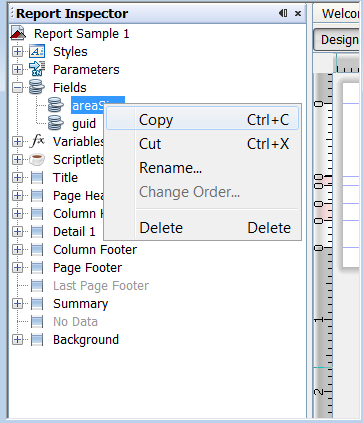Screen dimensions: 363x423
Task: Click the Report Sample 1 document icon
Action: click(x=18, y=33)
